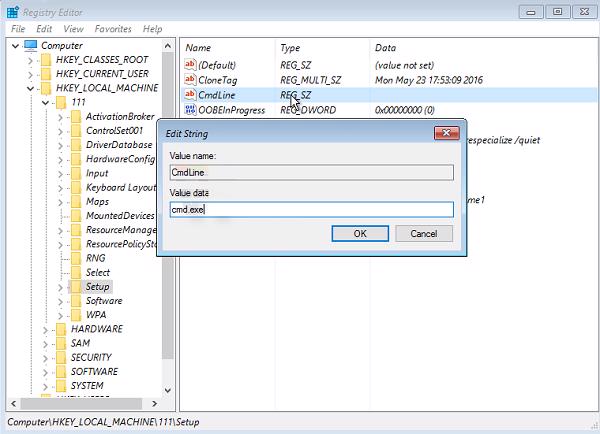Click the Software key folder icon under 111
The image size is (600, 434).
point(76,300)
